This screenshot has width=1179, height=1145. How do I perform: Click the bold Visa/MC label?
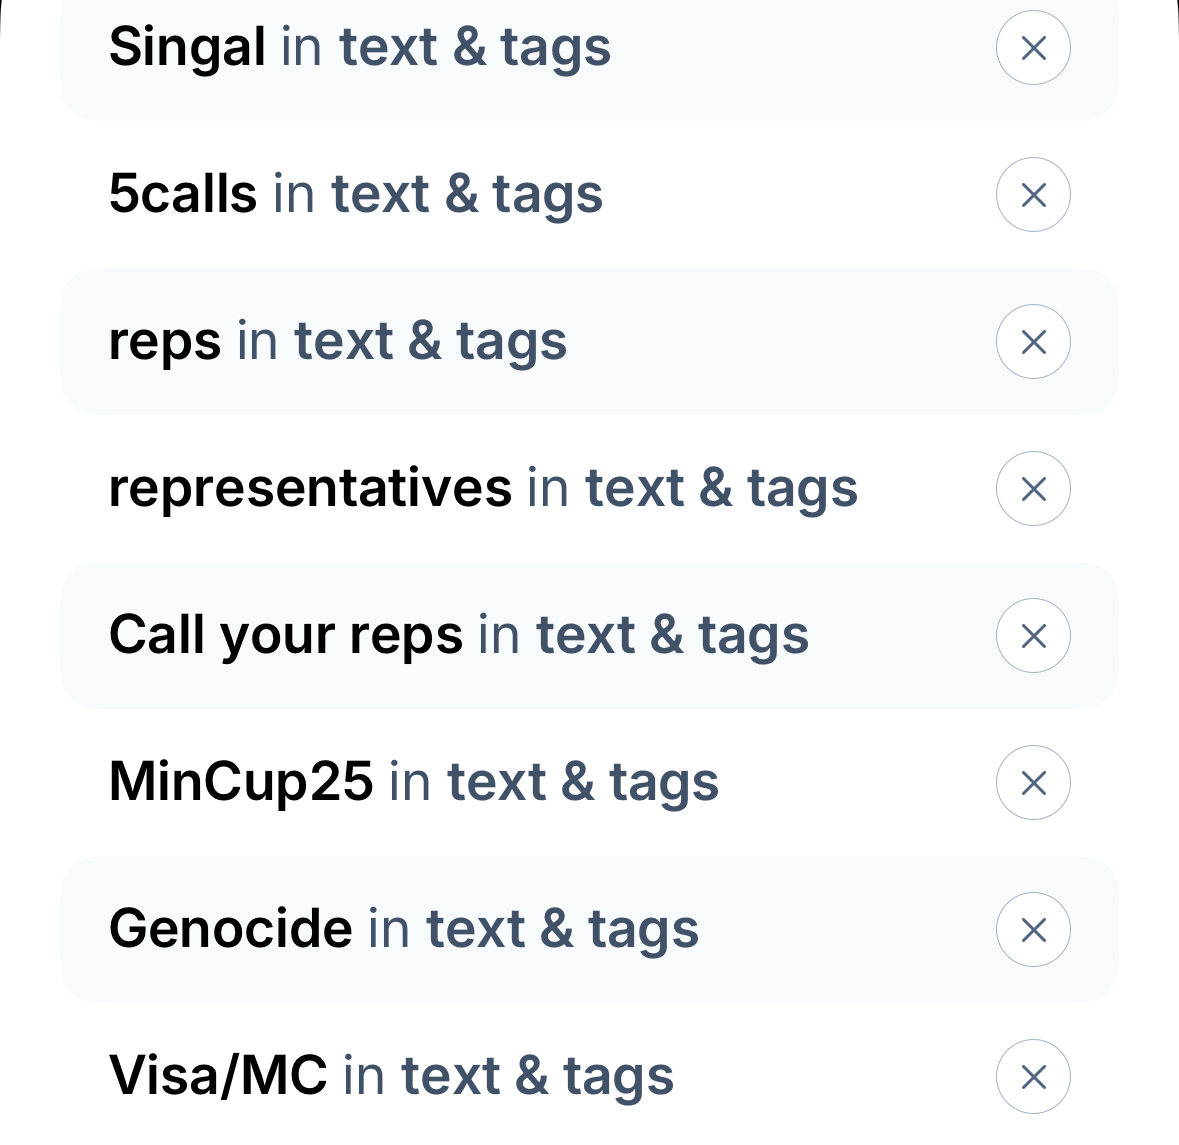218,1076
